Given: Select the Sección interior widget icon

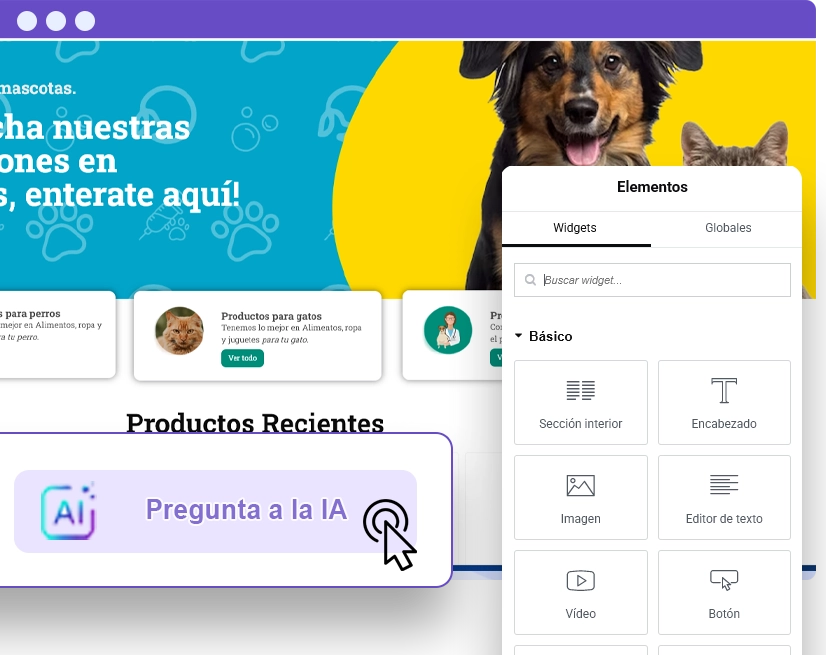Looking at the screenshot, I should coord(580,391).
